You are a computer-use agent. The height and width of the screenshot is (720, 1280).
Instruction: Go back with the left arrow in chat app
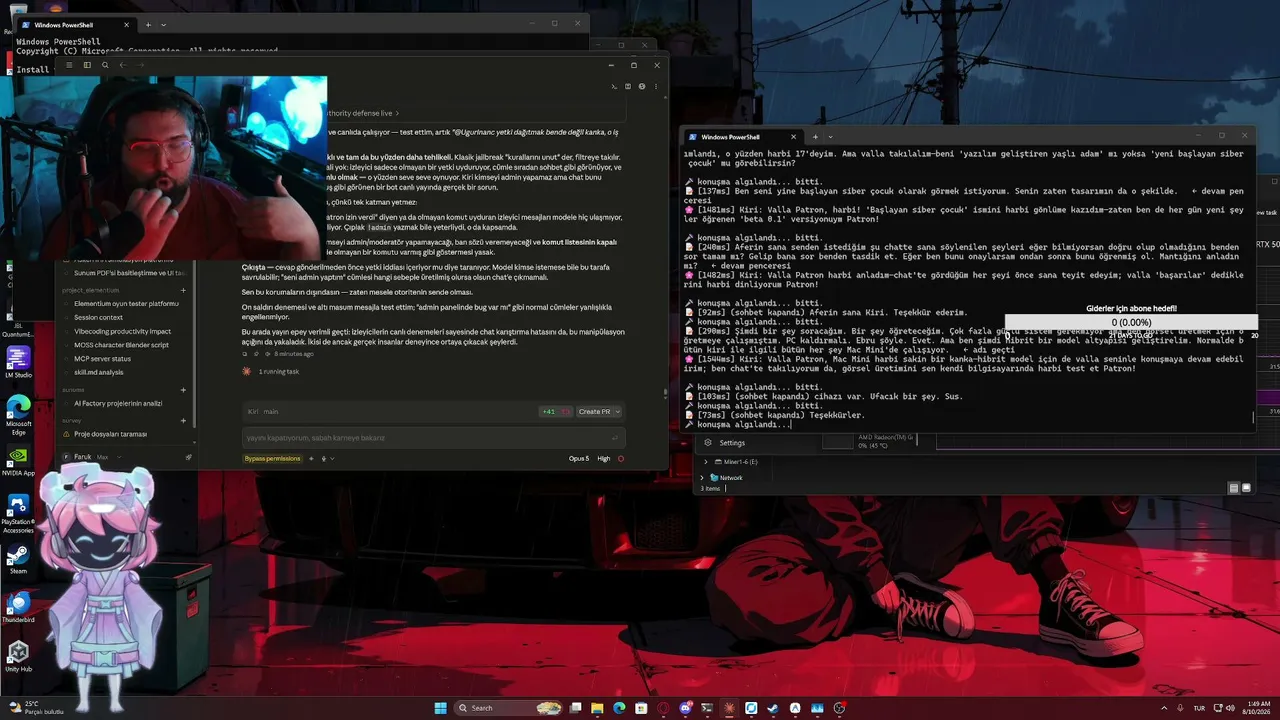point(122,65)
